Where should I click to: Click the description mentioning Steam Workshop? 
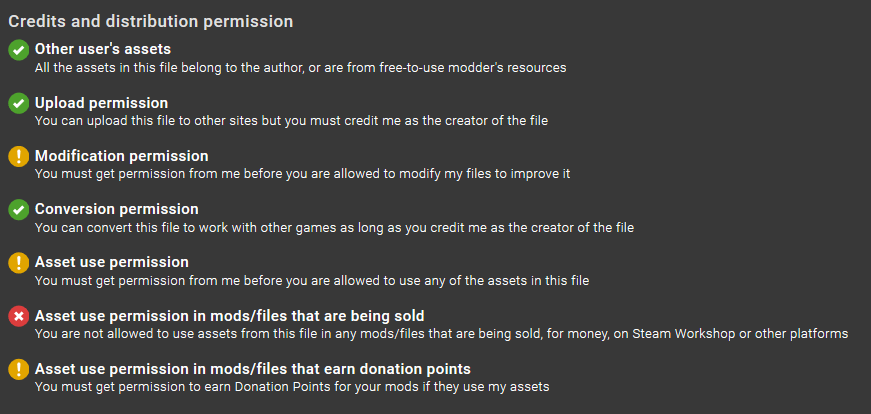(442, 333)
